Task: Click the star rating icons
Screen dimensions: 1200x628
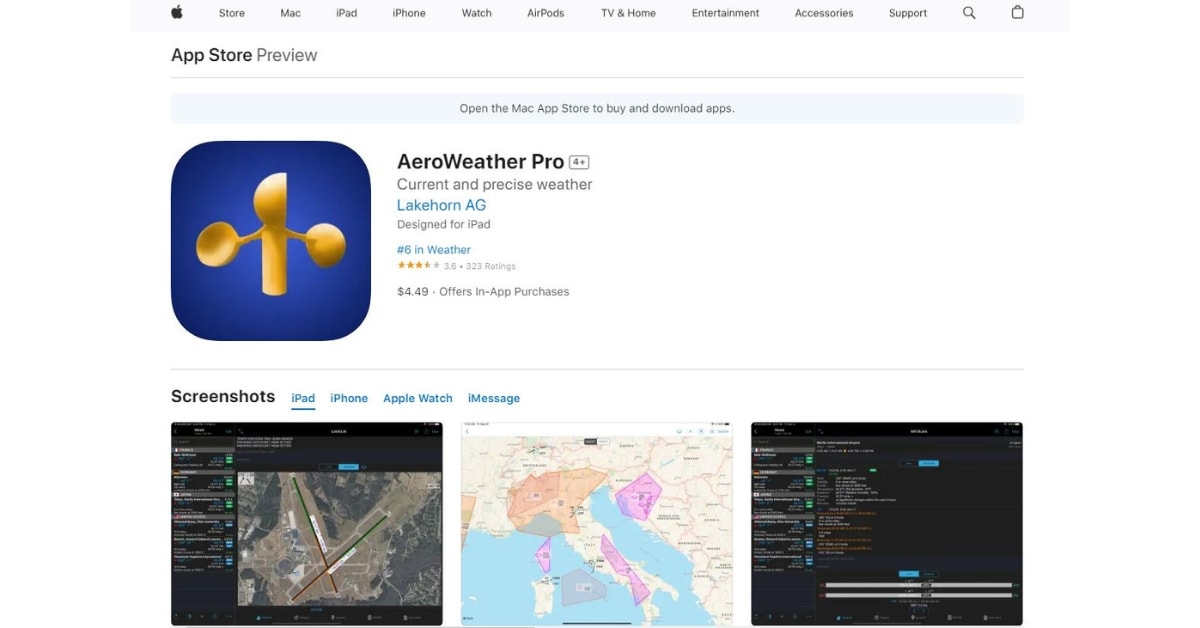Action: click(419, 266)
